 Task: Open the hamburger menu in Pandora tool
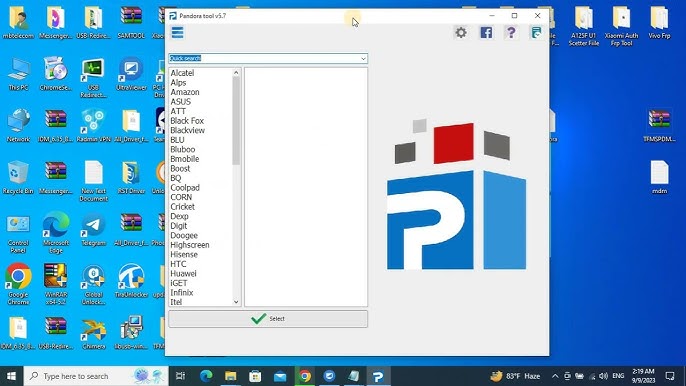(x=177, y=32)
